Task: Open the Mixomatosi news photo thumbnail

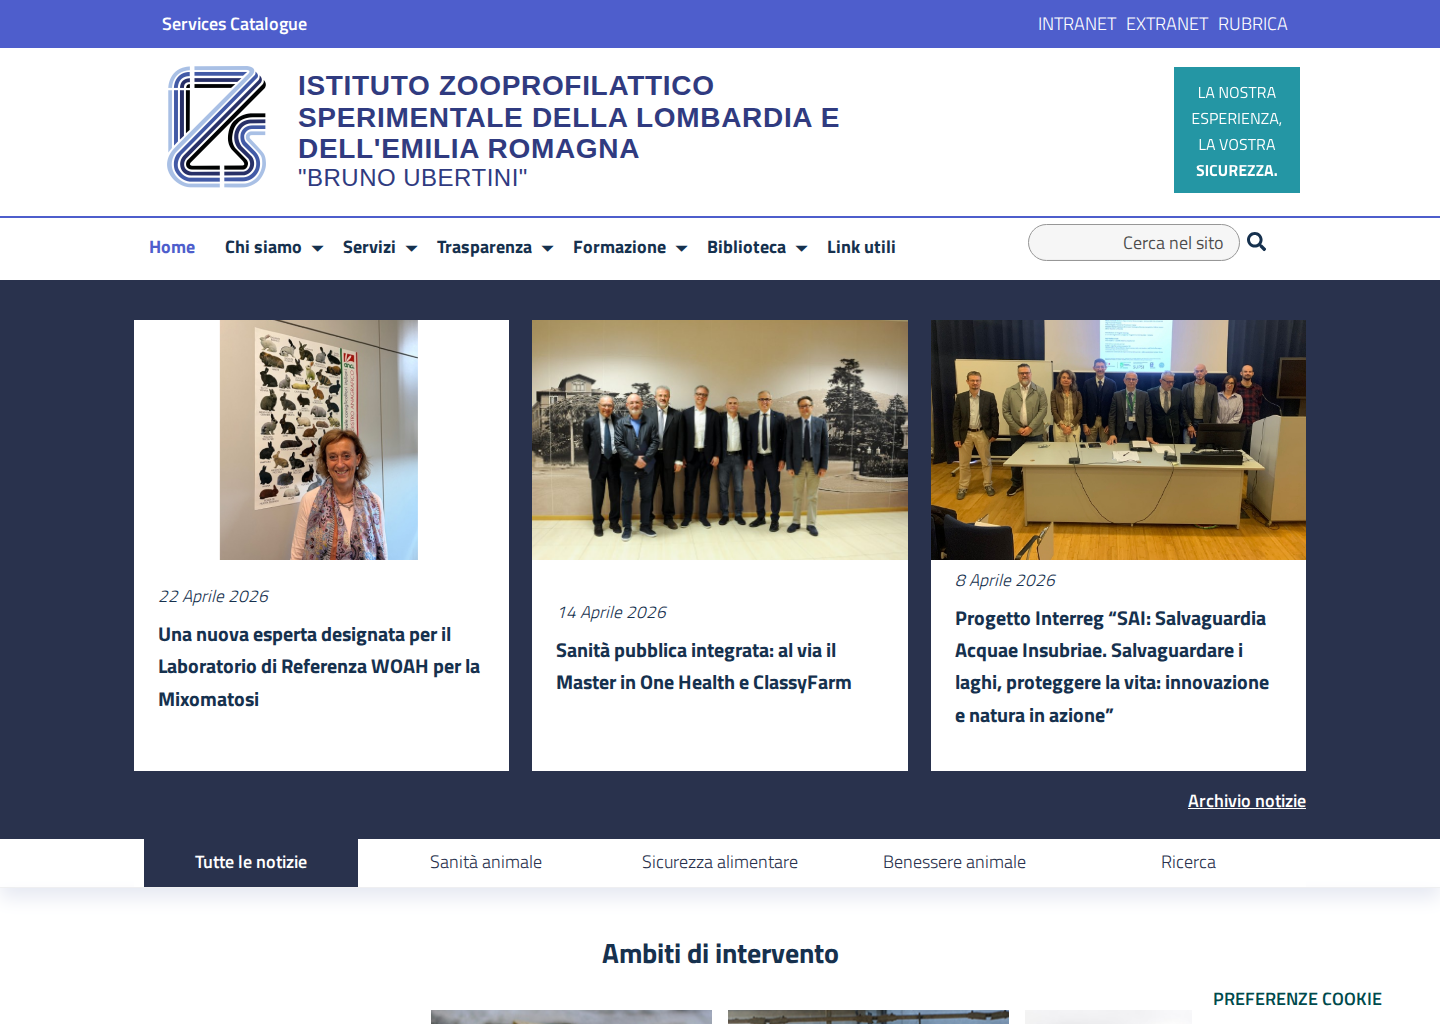Action: [319, 440]
